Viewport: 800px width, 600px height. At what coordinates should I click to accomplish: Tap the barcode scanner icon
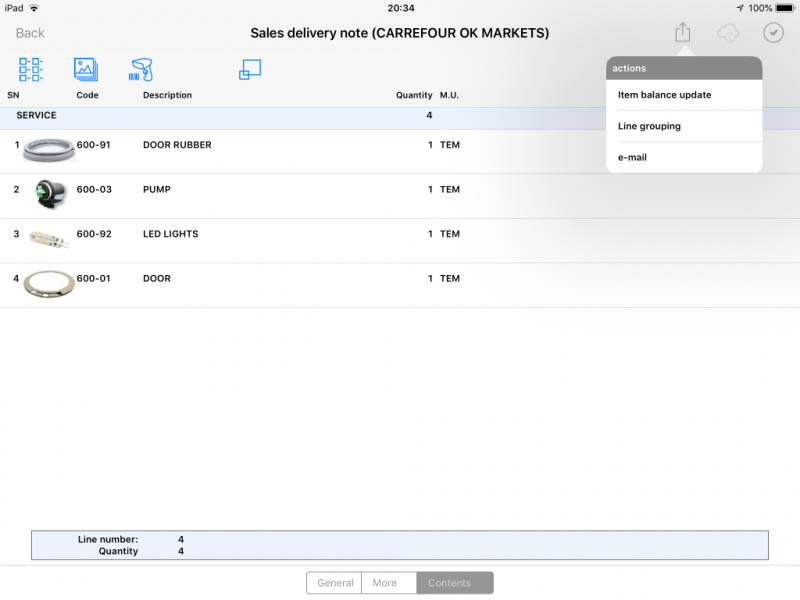(x=141, y=69)
